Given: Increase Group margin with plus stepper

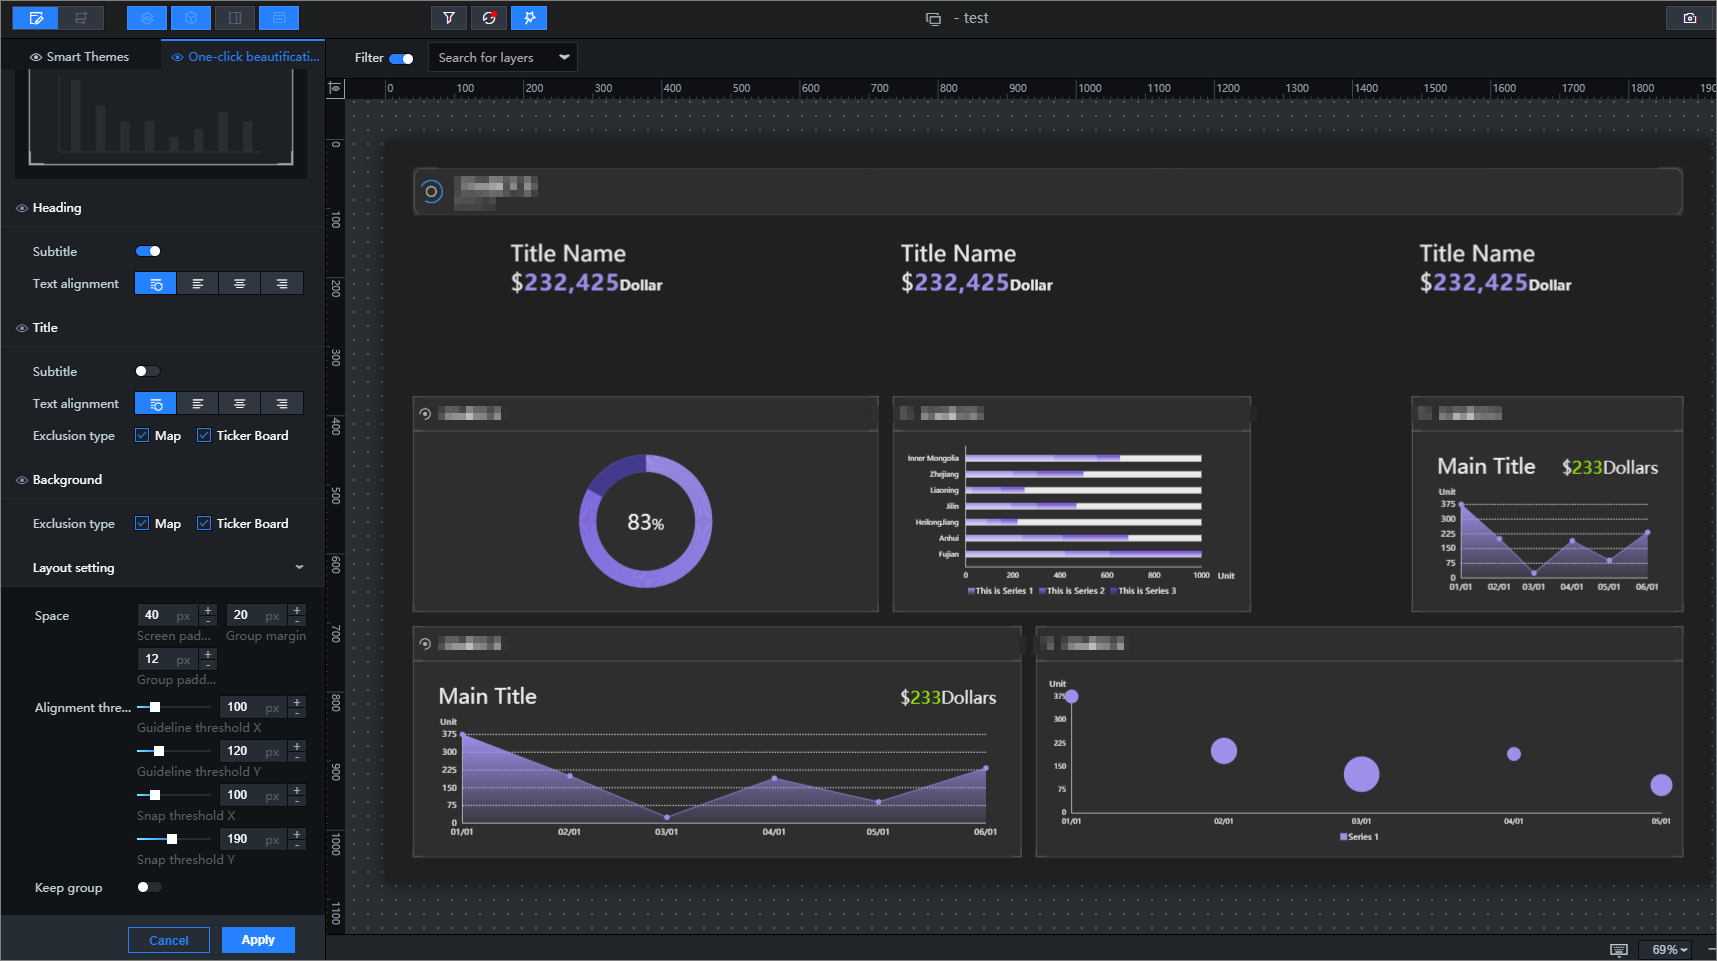Looking at the screenshot, I should coord(297,610).
